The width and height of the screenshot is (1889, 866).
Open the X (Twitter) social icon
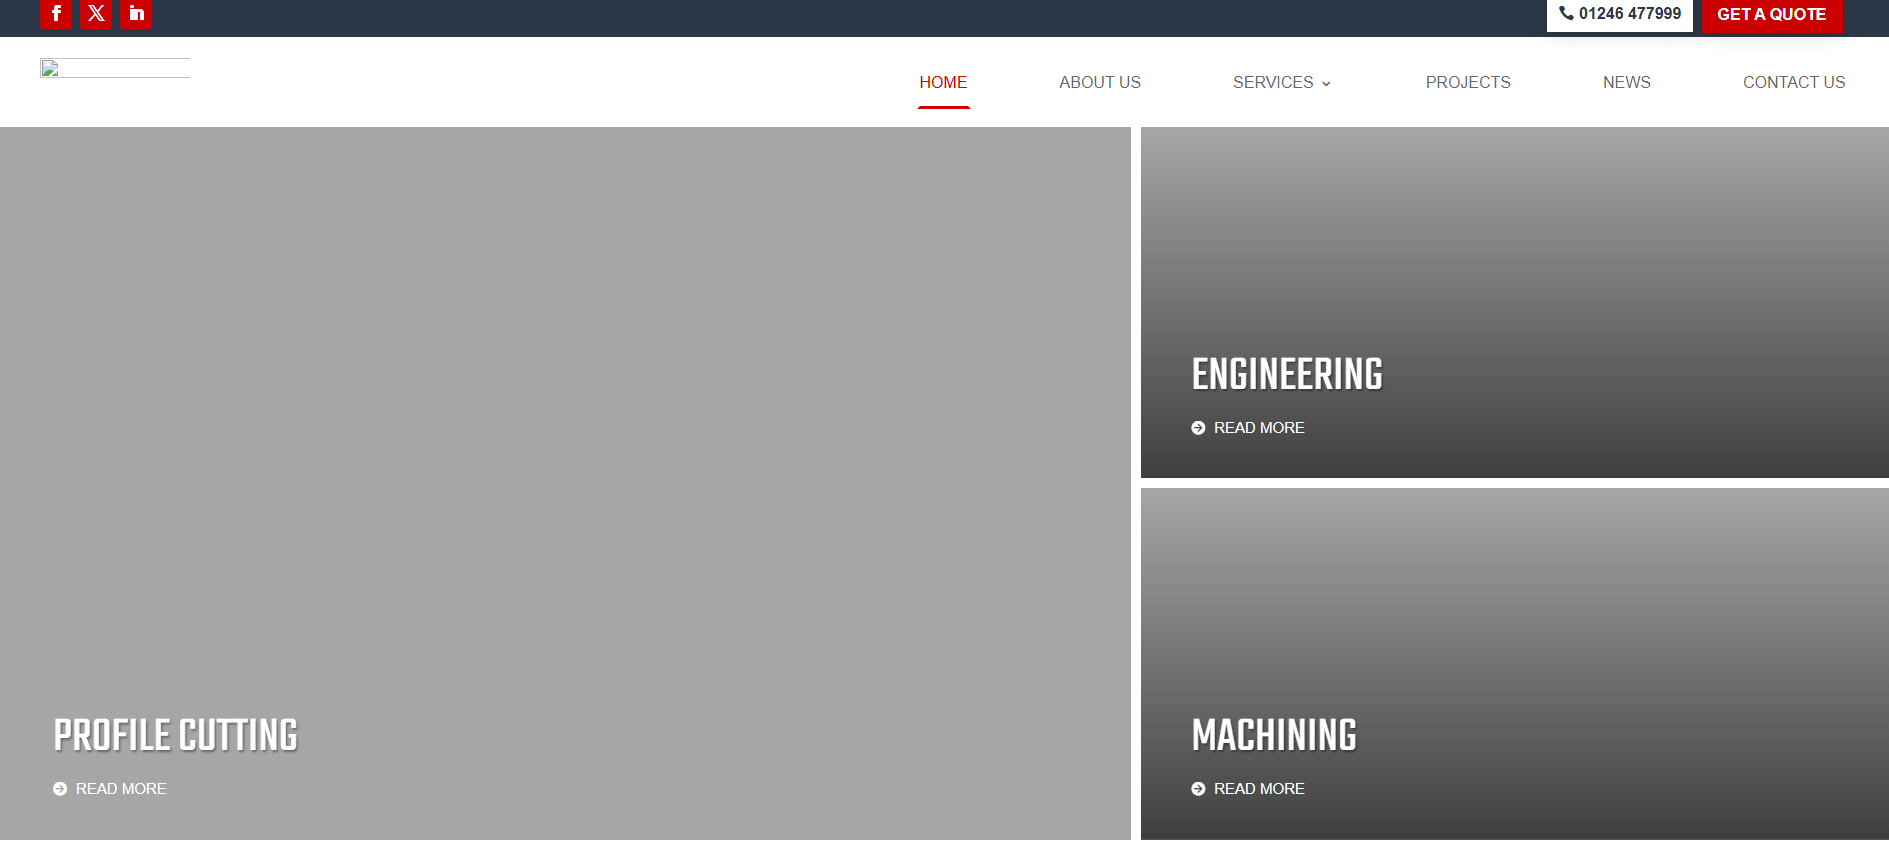click(x=96, y=14)
